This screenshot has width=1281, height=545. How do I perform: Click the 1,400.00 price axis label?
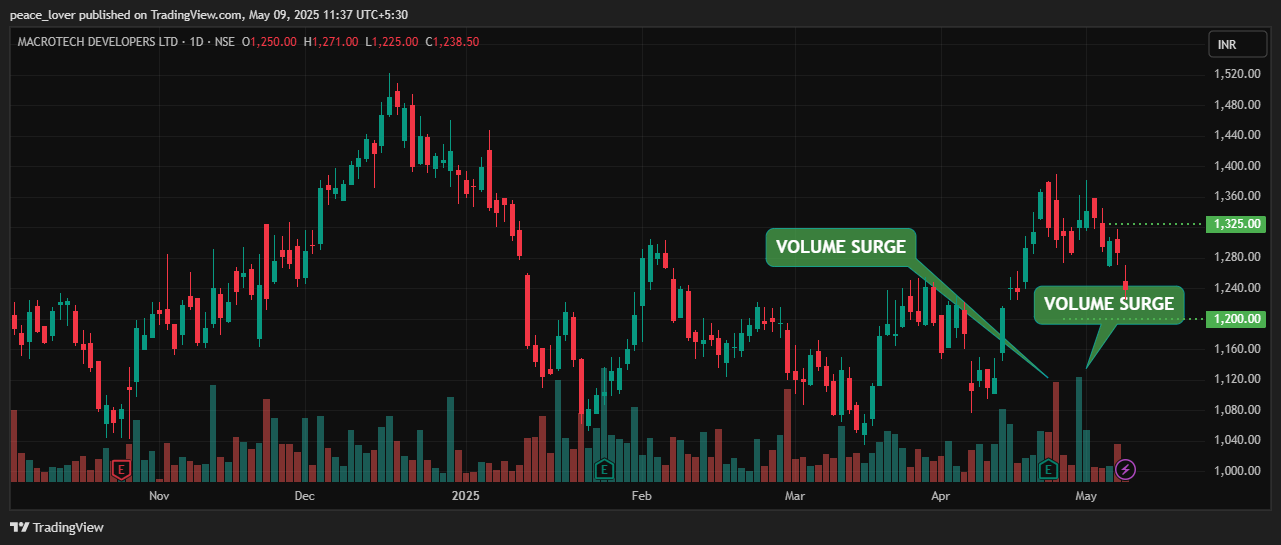coord(1236,166)
